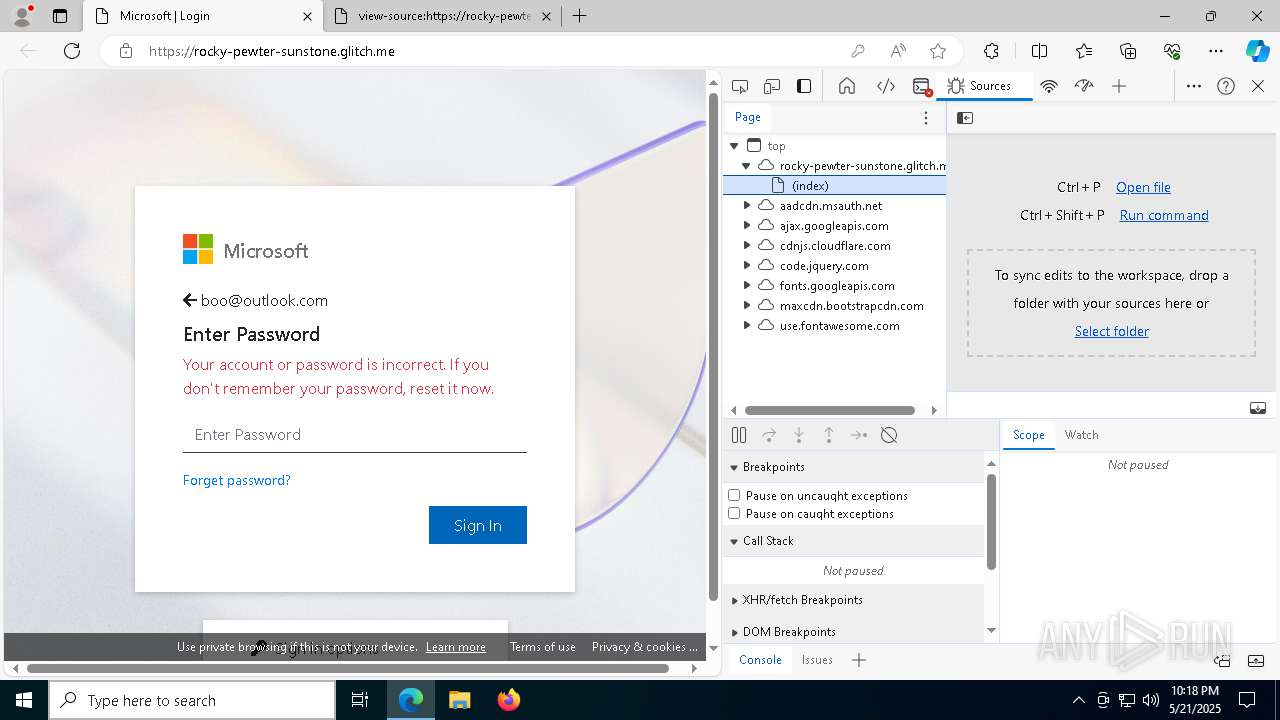The height and width of the screenshot is (720, 1280).
Task: Click the Step over function call icon
Action: (x=769, y=435)
